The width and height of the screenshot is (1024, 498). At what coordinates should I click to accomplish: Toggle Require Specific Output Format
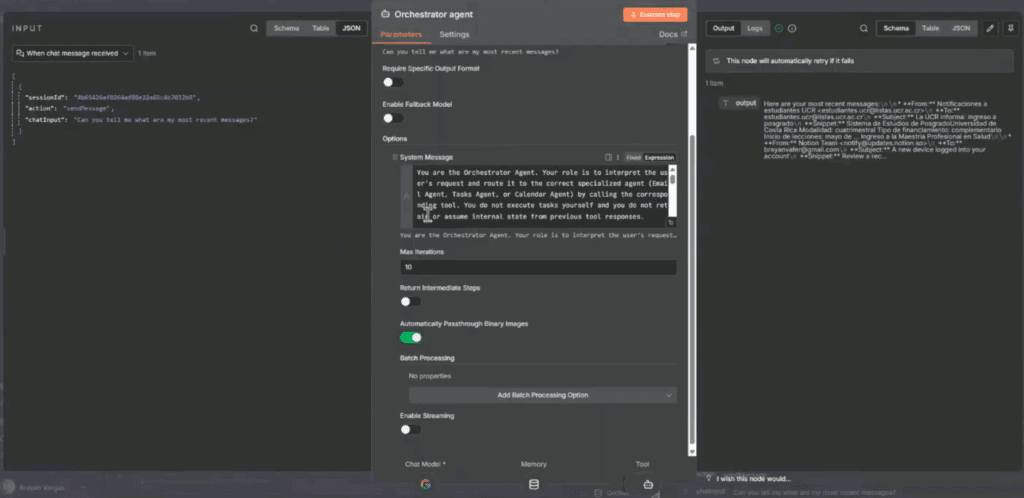pos(393,82)
